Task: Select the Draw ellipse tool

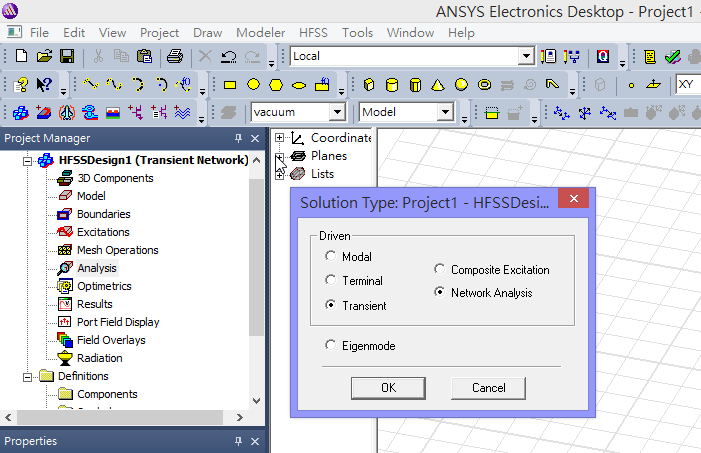Action: [299, 85]
